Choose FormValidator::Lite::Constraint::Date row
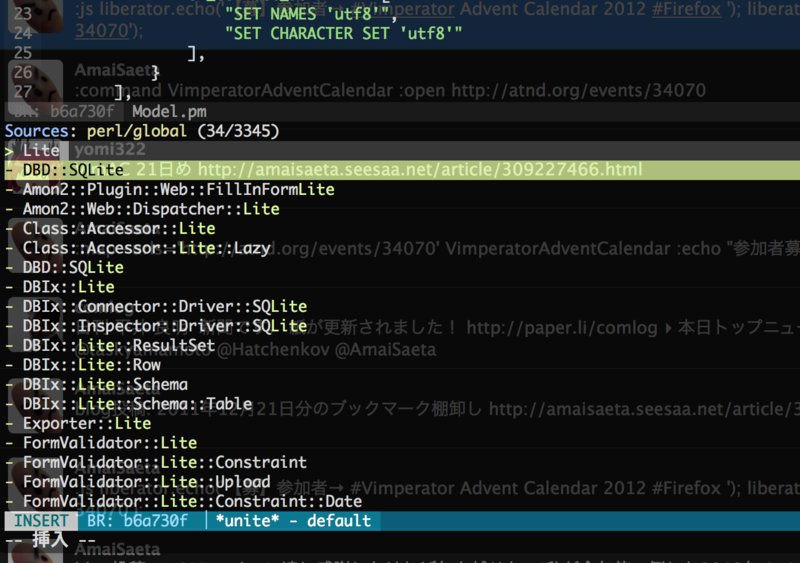800x563 pixels. click(192, 501)
